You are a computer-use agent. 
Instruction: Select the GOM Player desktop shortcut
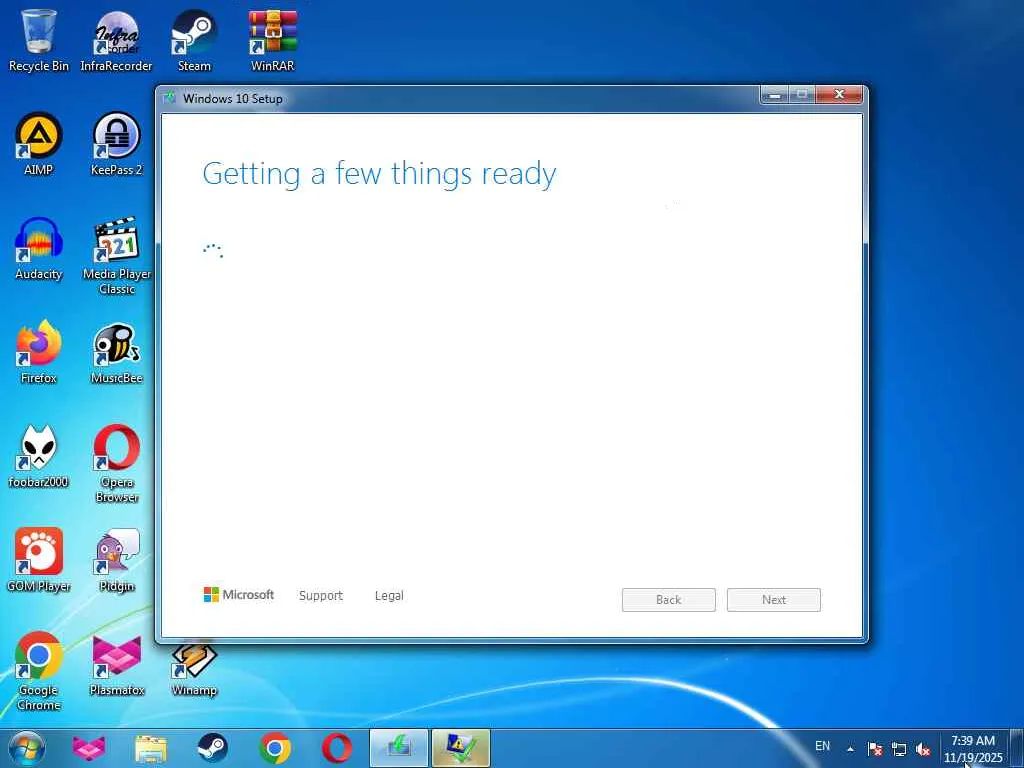(x=39, y=560)
